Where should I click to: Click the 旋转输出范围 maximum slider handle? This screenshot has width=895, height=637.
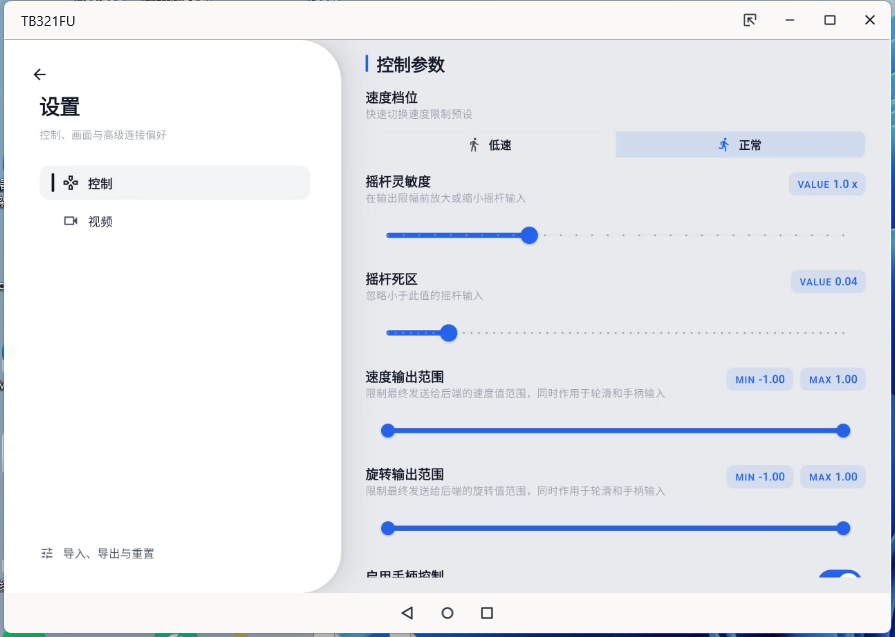843,528
